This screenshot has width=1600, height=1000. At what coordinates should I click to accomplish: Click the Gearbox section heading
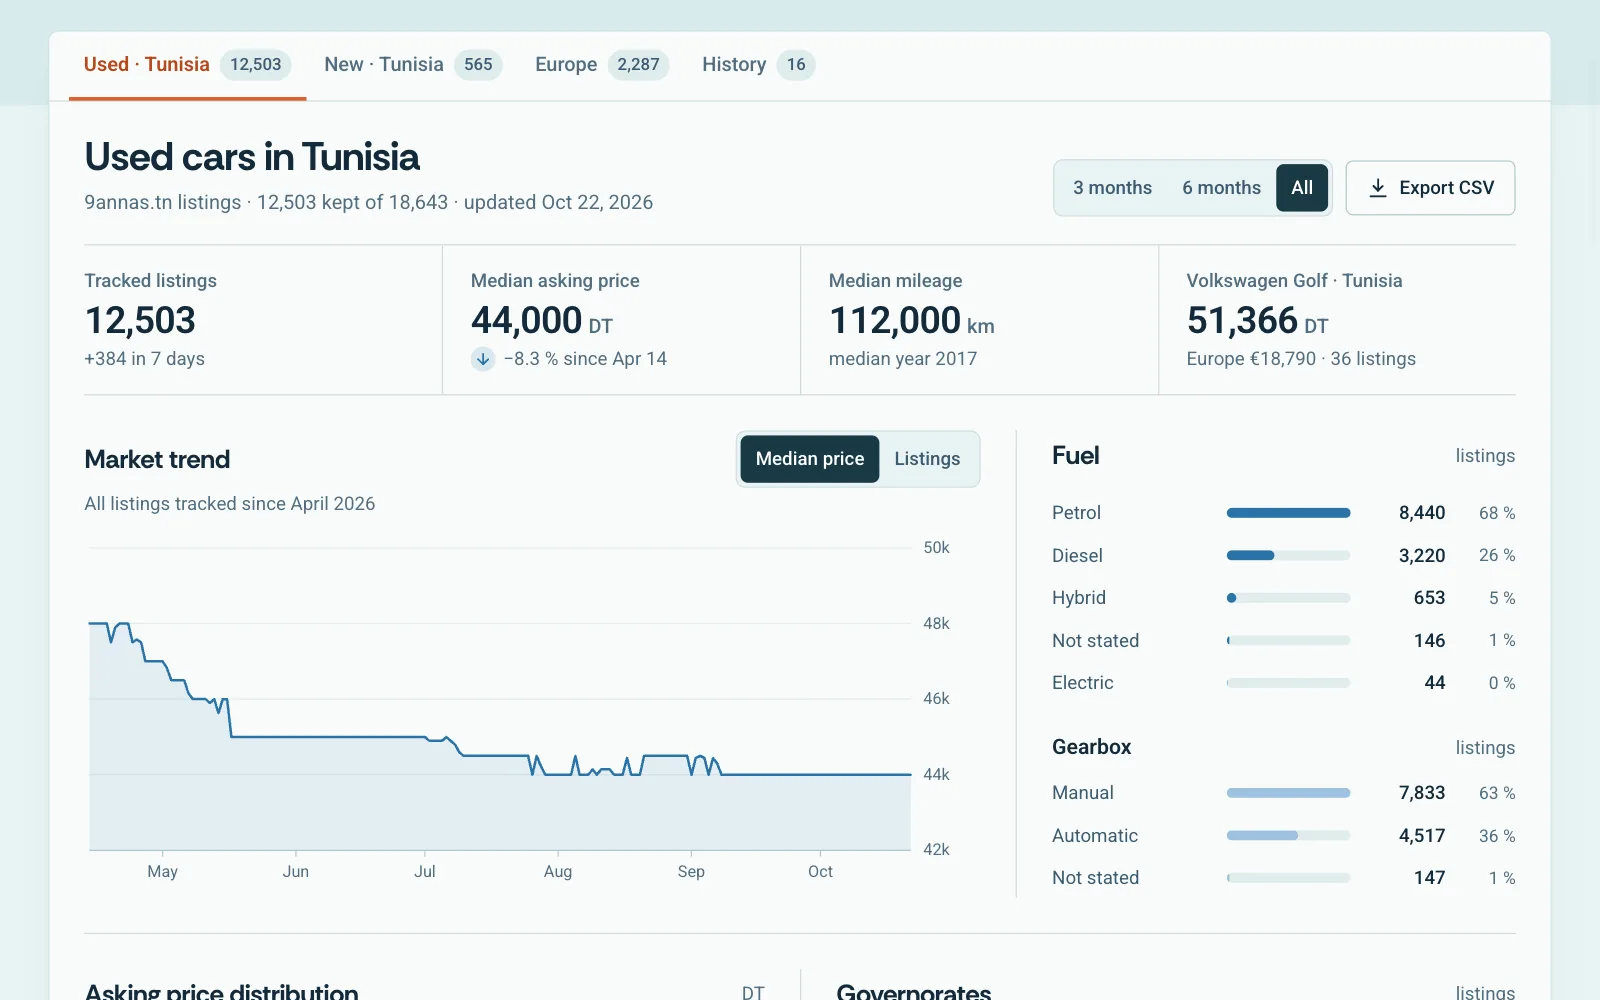1091,747
